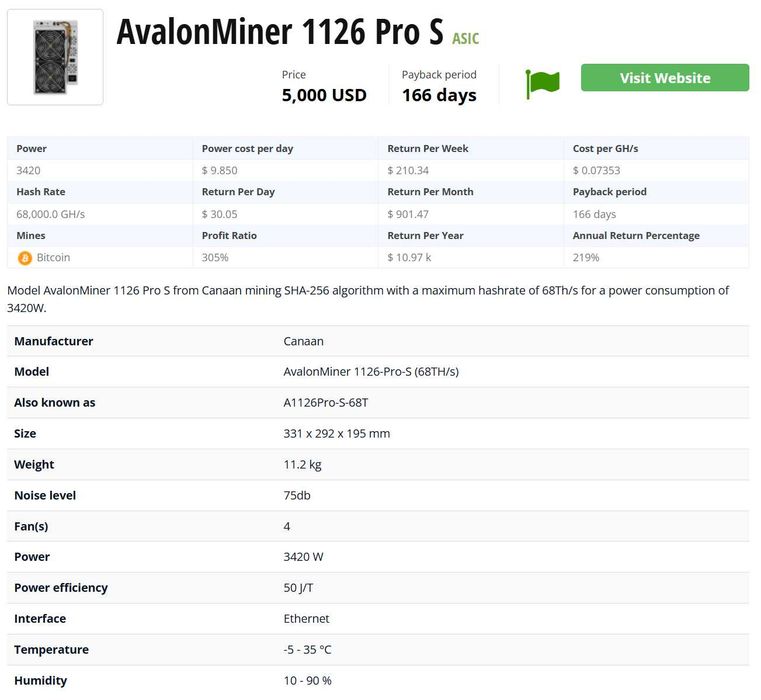This screenshot has height=700, width=761.
Task: Click the AvalonMiner 1126 Pro S heading
Action: 280,32
